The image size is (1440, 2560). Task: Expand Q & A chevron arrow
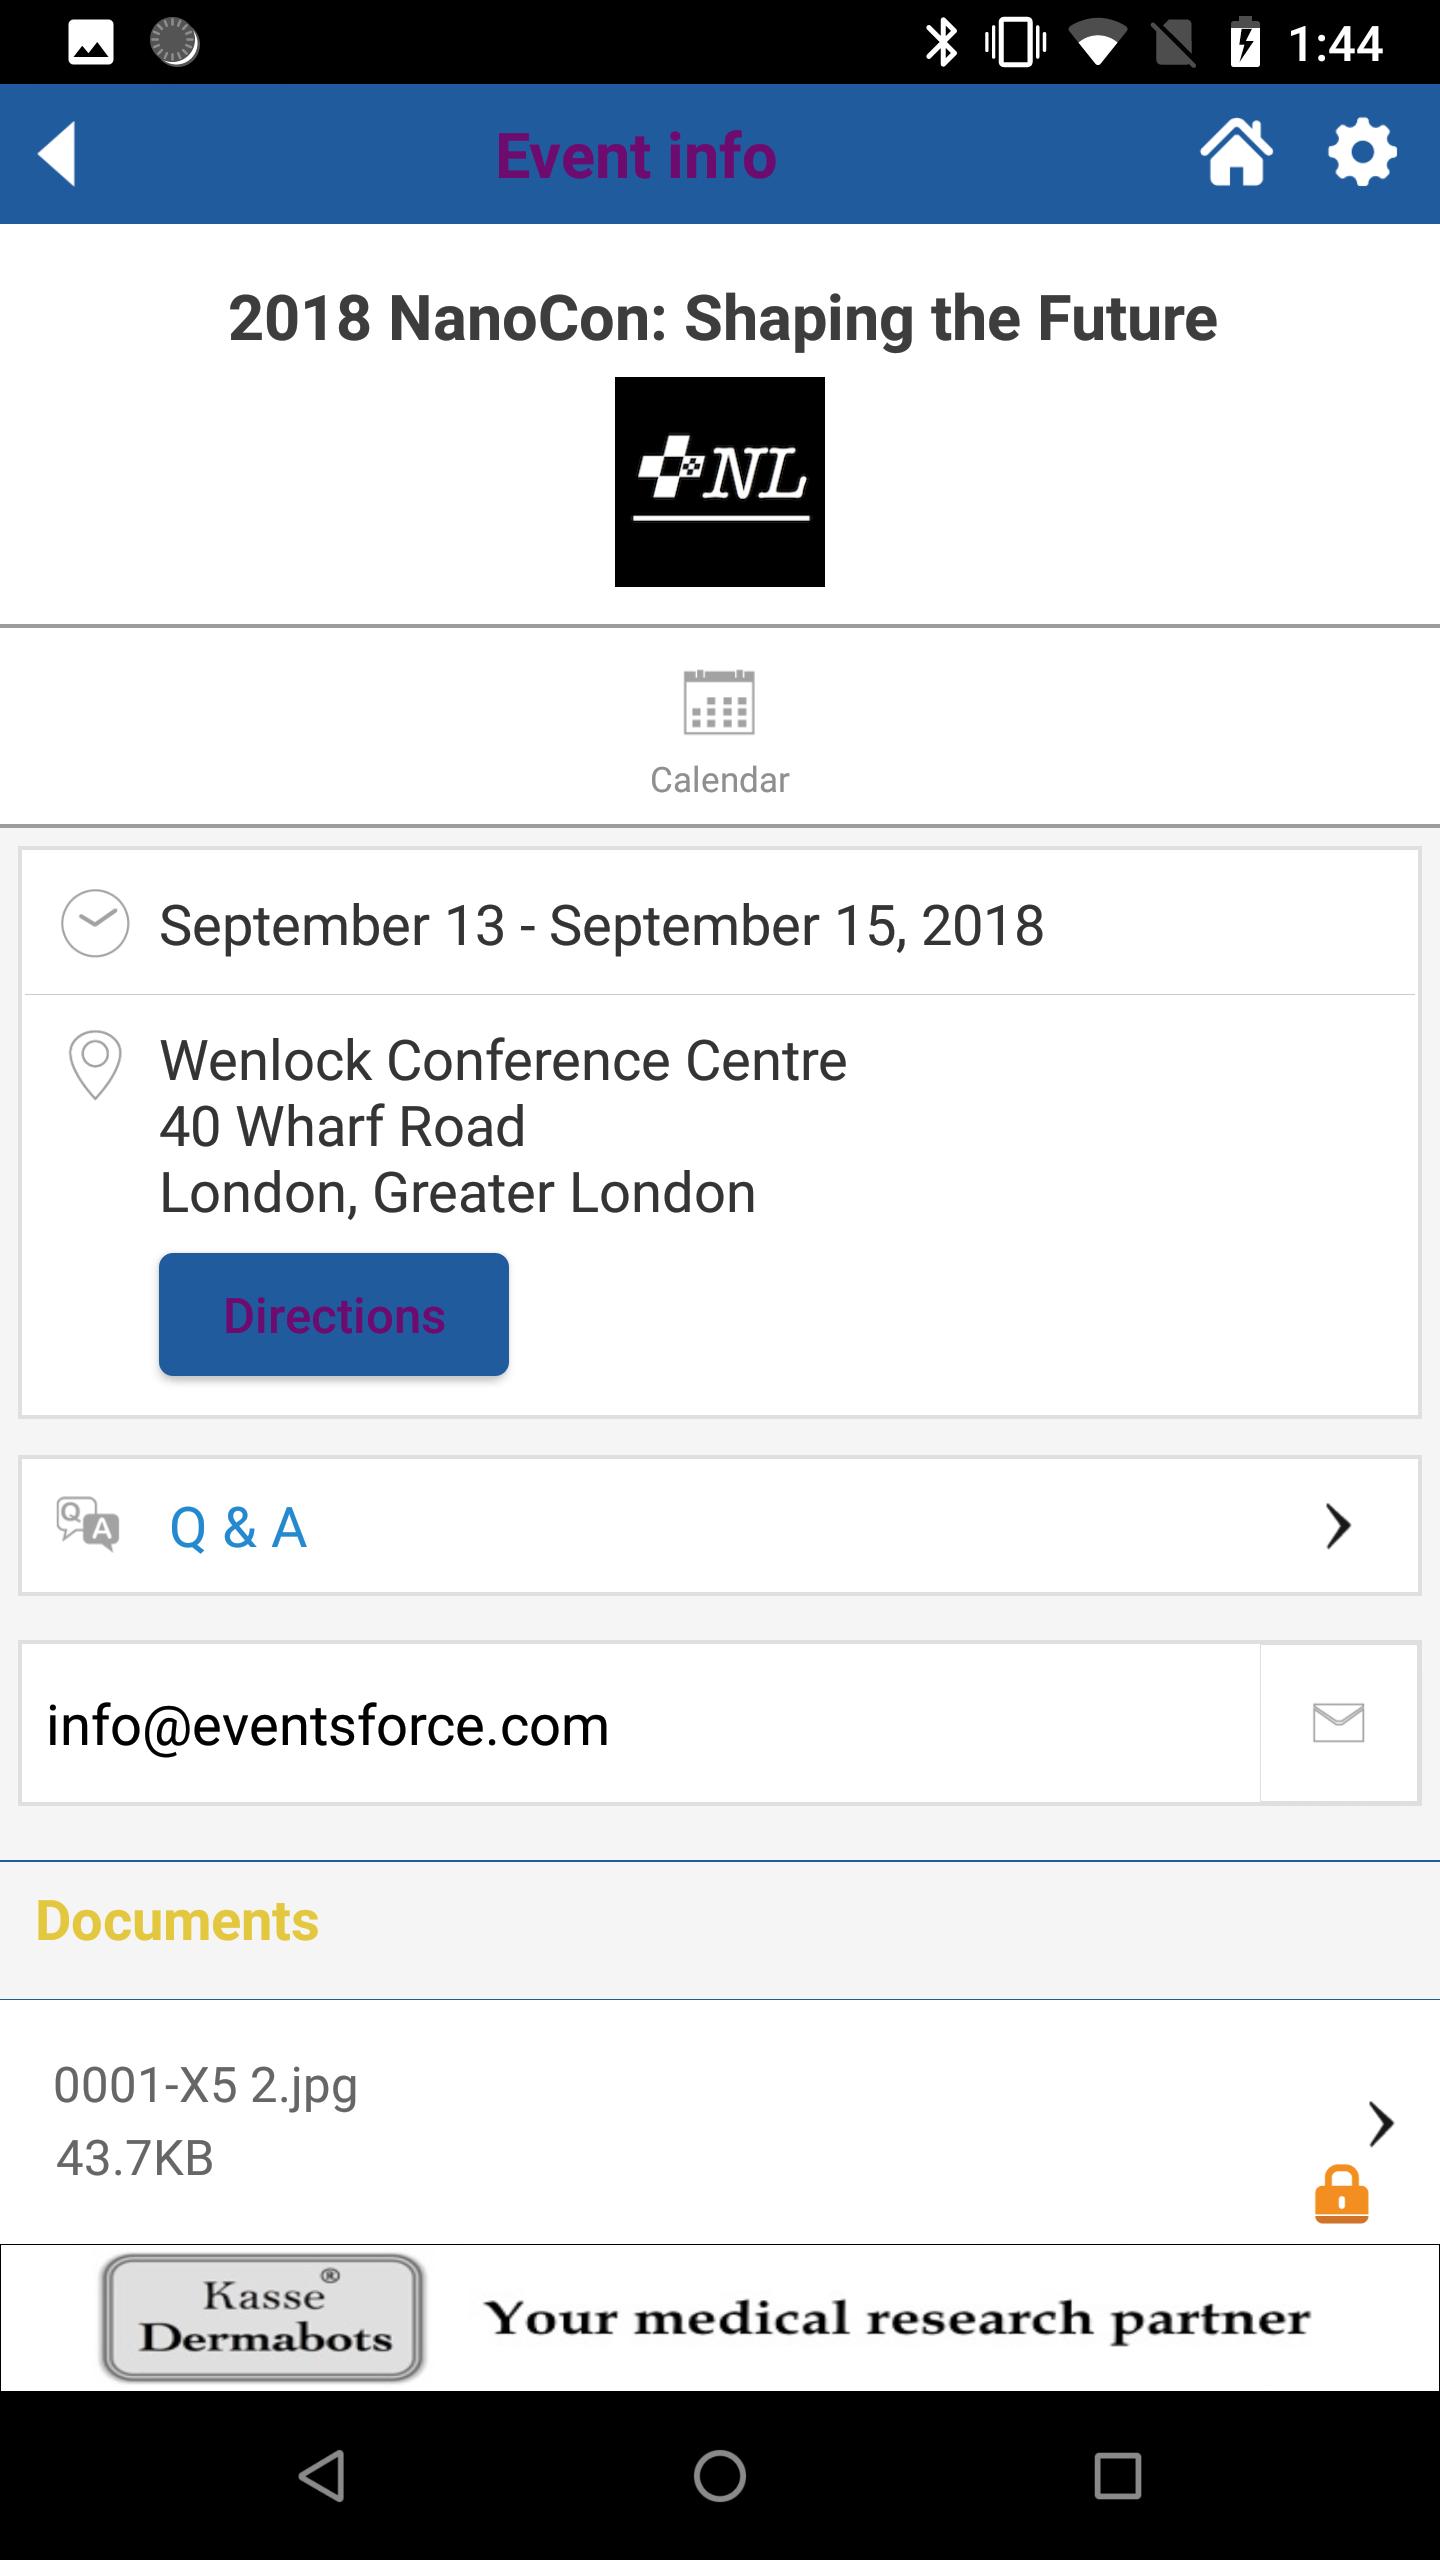pyautogui.click(x=1338, y=1526)
